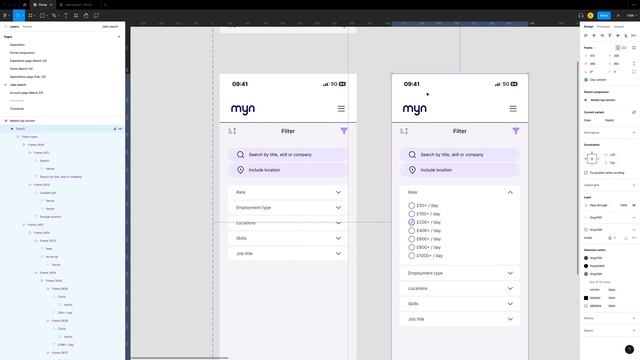
Task: Expand Skills chevron in left mockup
Action: click(x=338, y=238)
